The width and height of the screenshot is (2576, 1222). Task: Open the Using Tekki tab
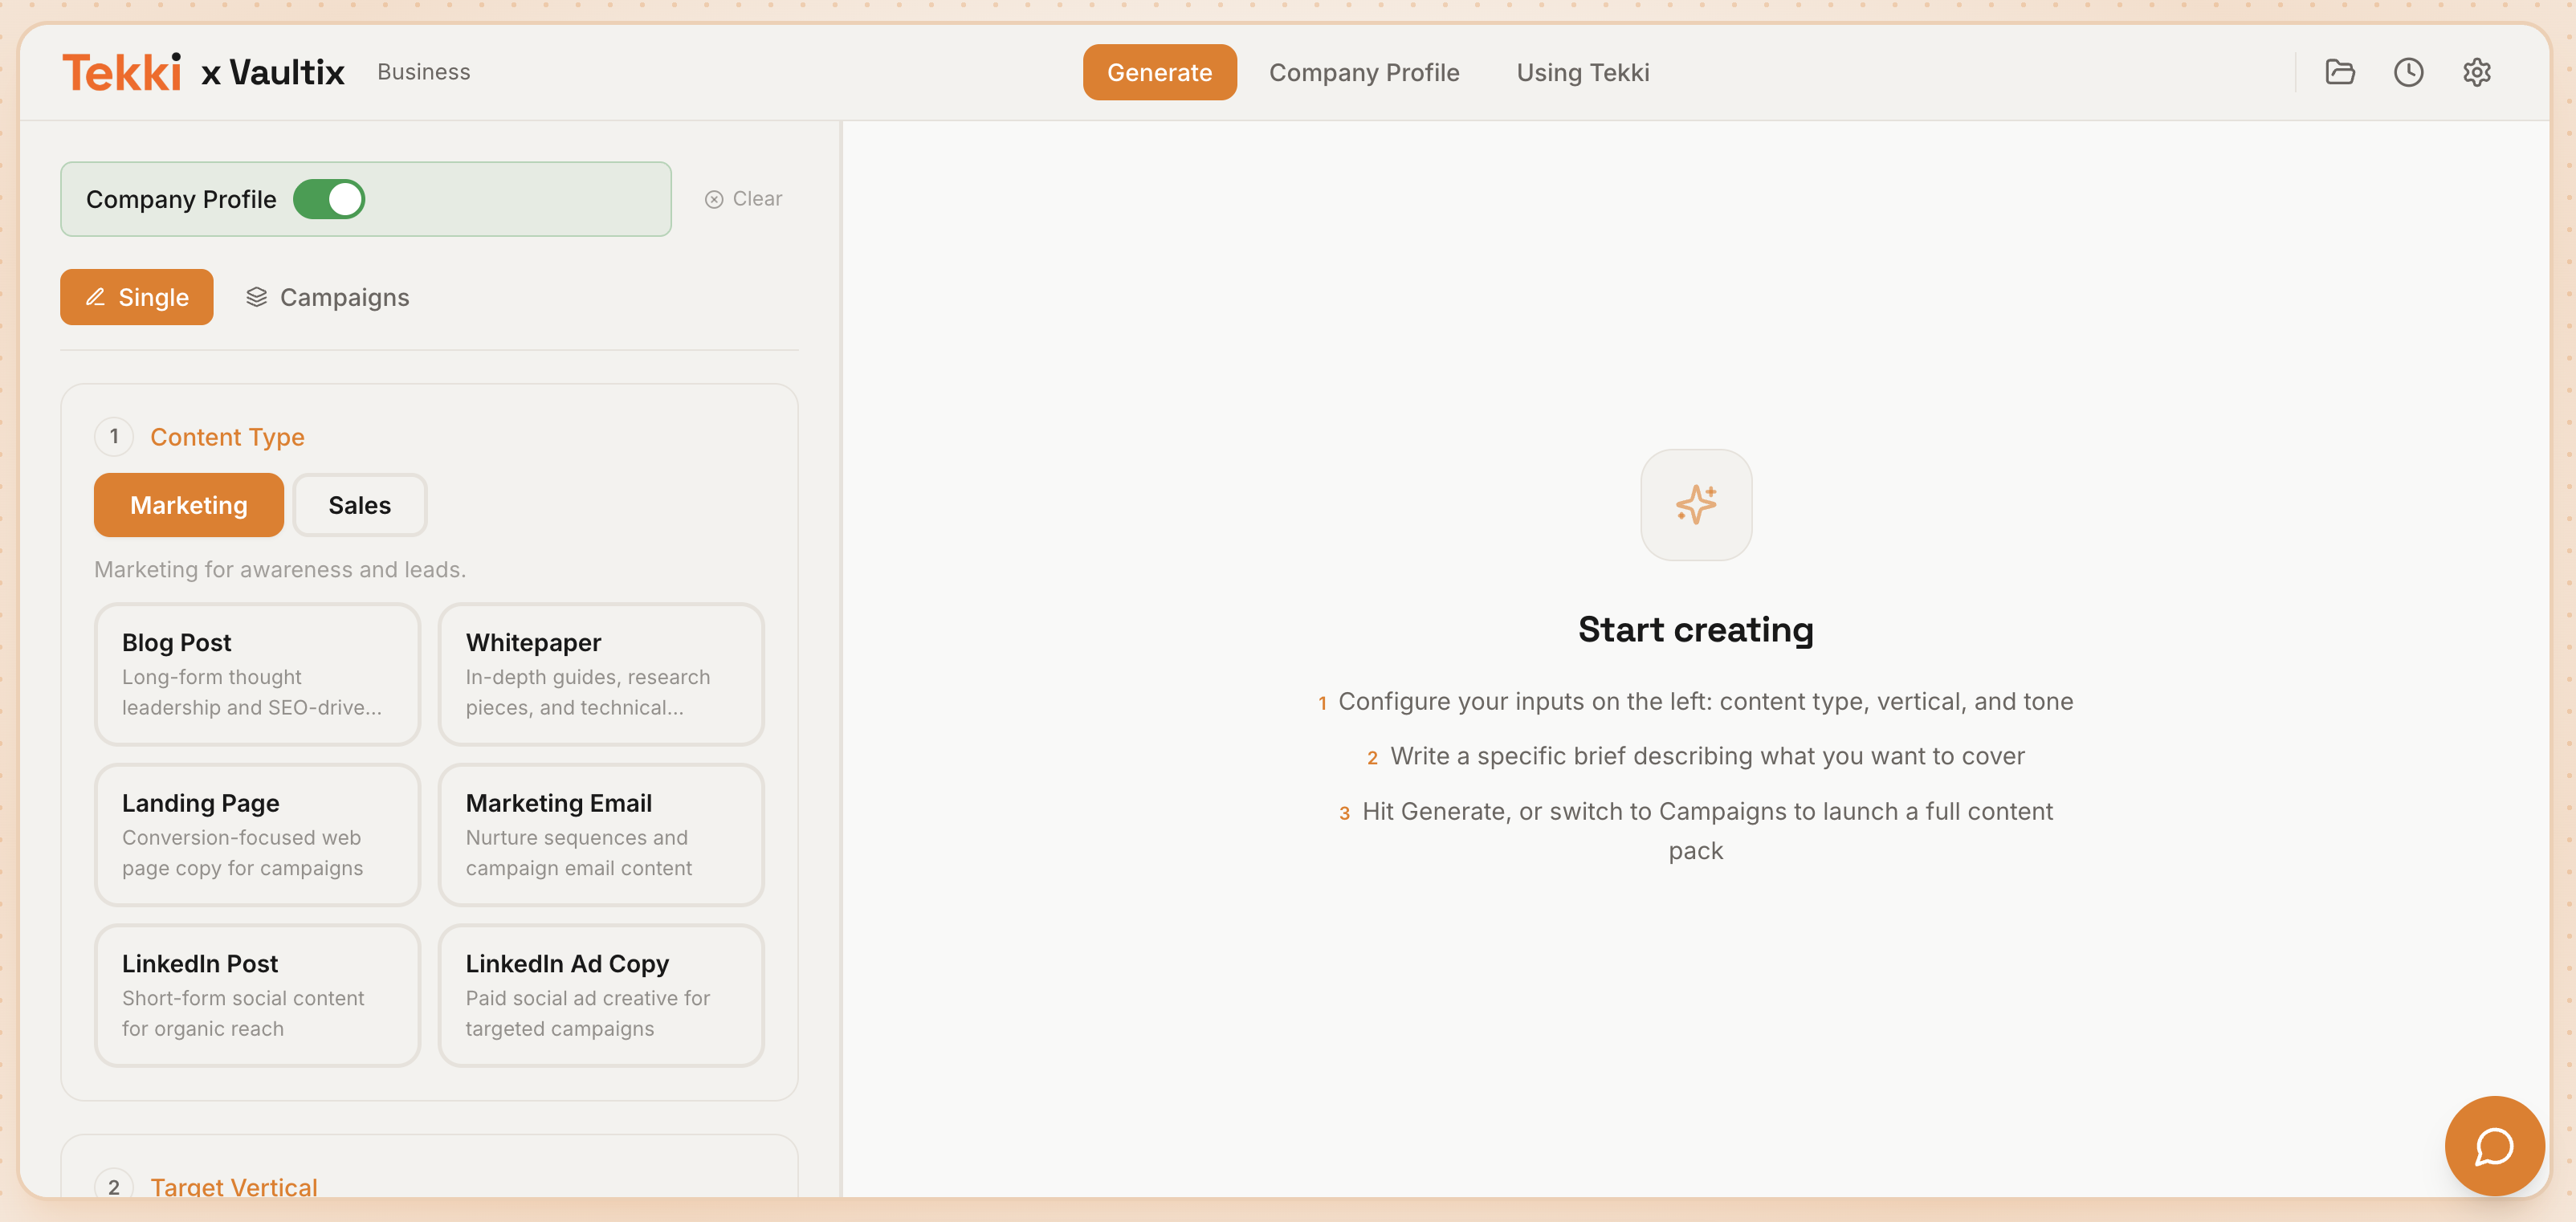pos(1582,72)
